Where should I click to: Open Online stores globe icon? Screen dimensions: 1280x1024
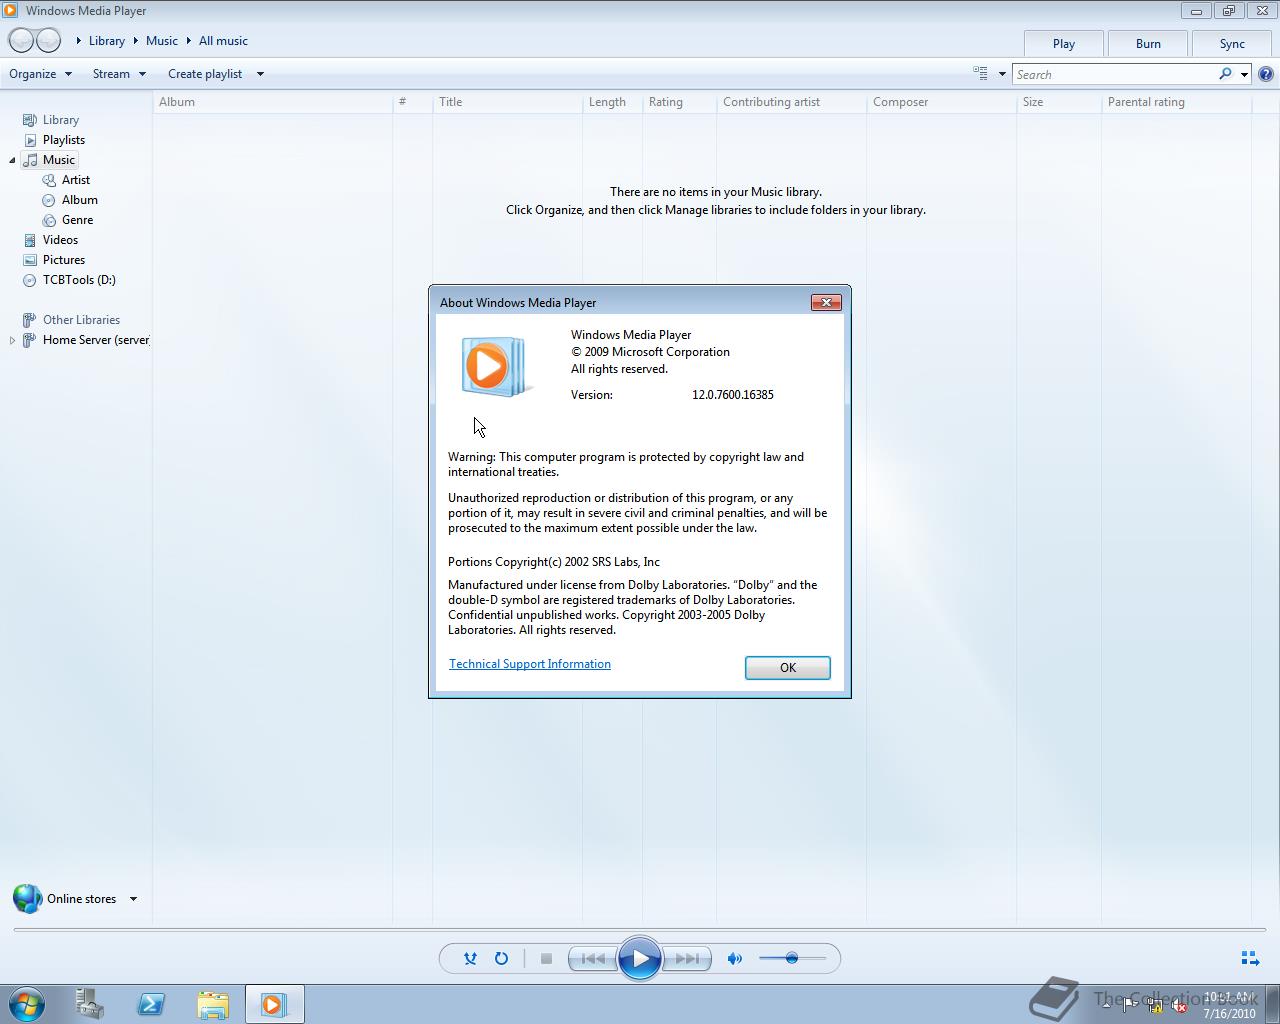point(27,898)
